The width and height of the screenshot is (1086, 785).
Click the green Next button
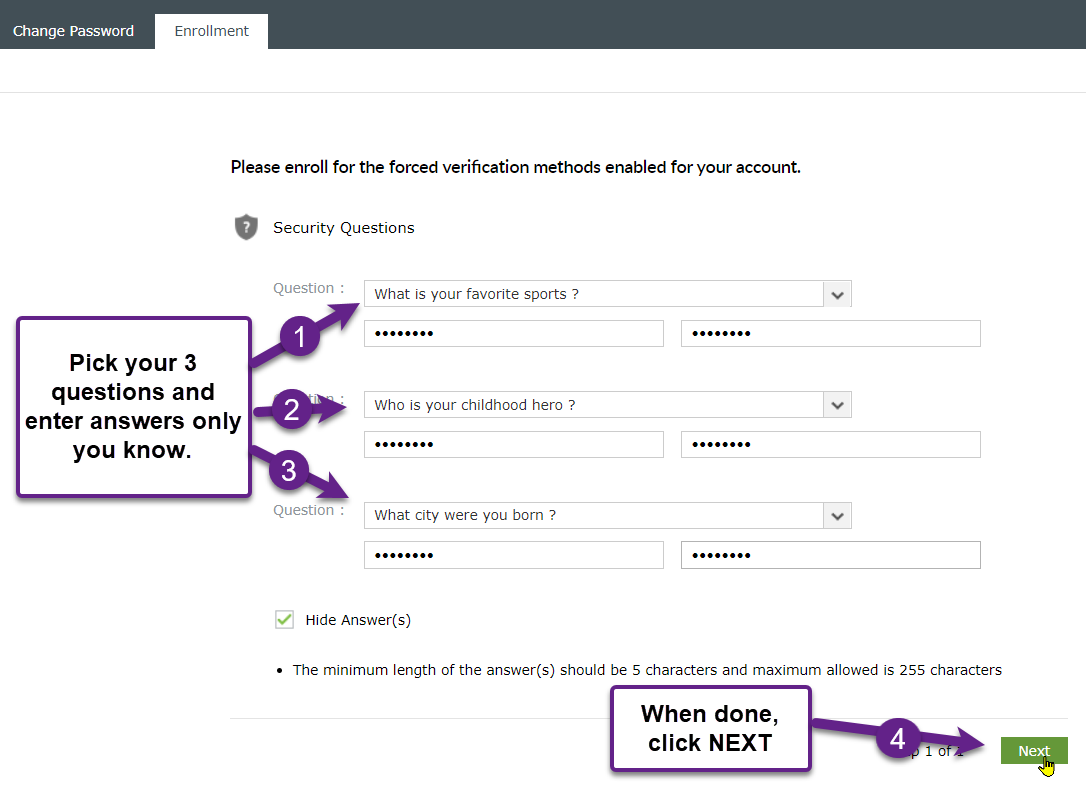click(1033, 750)
